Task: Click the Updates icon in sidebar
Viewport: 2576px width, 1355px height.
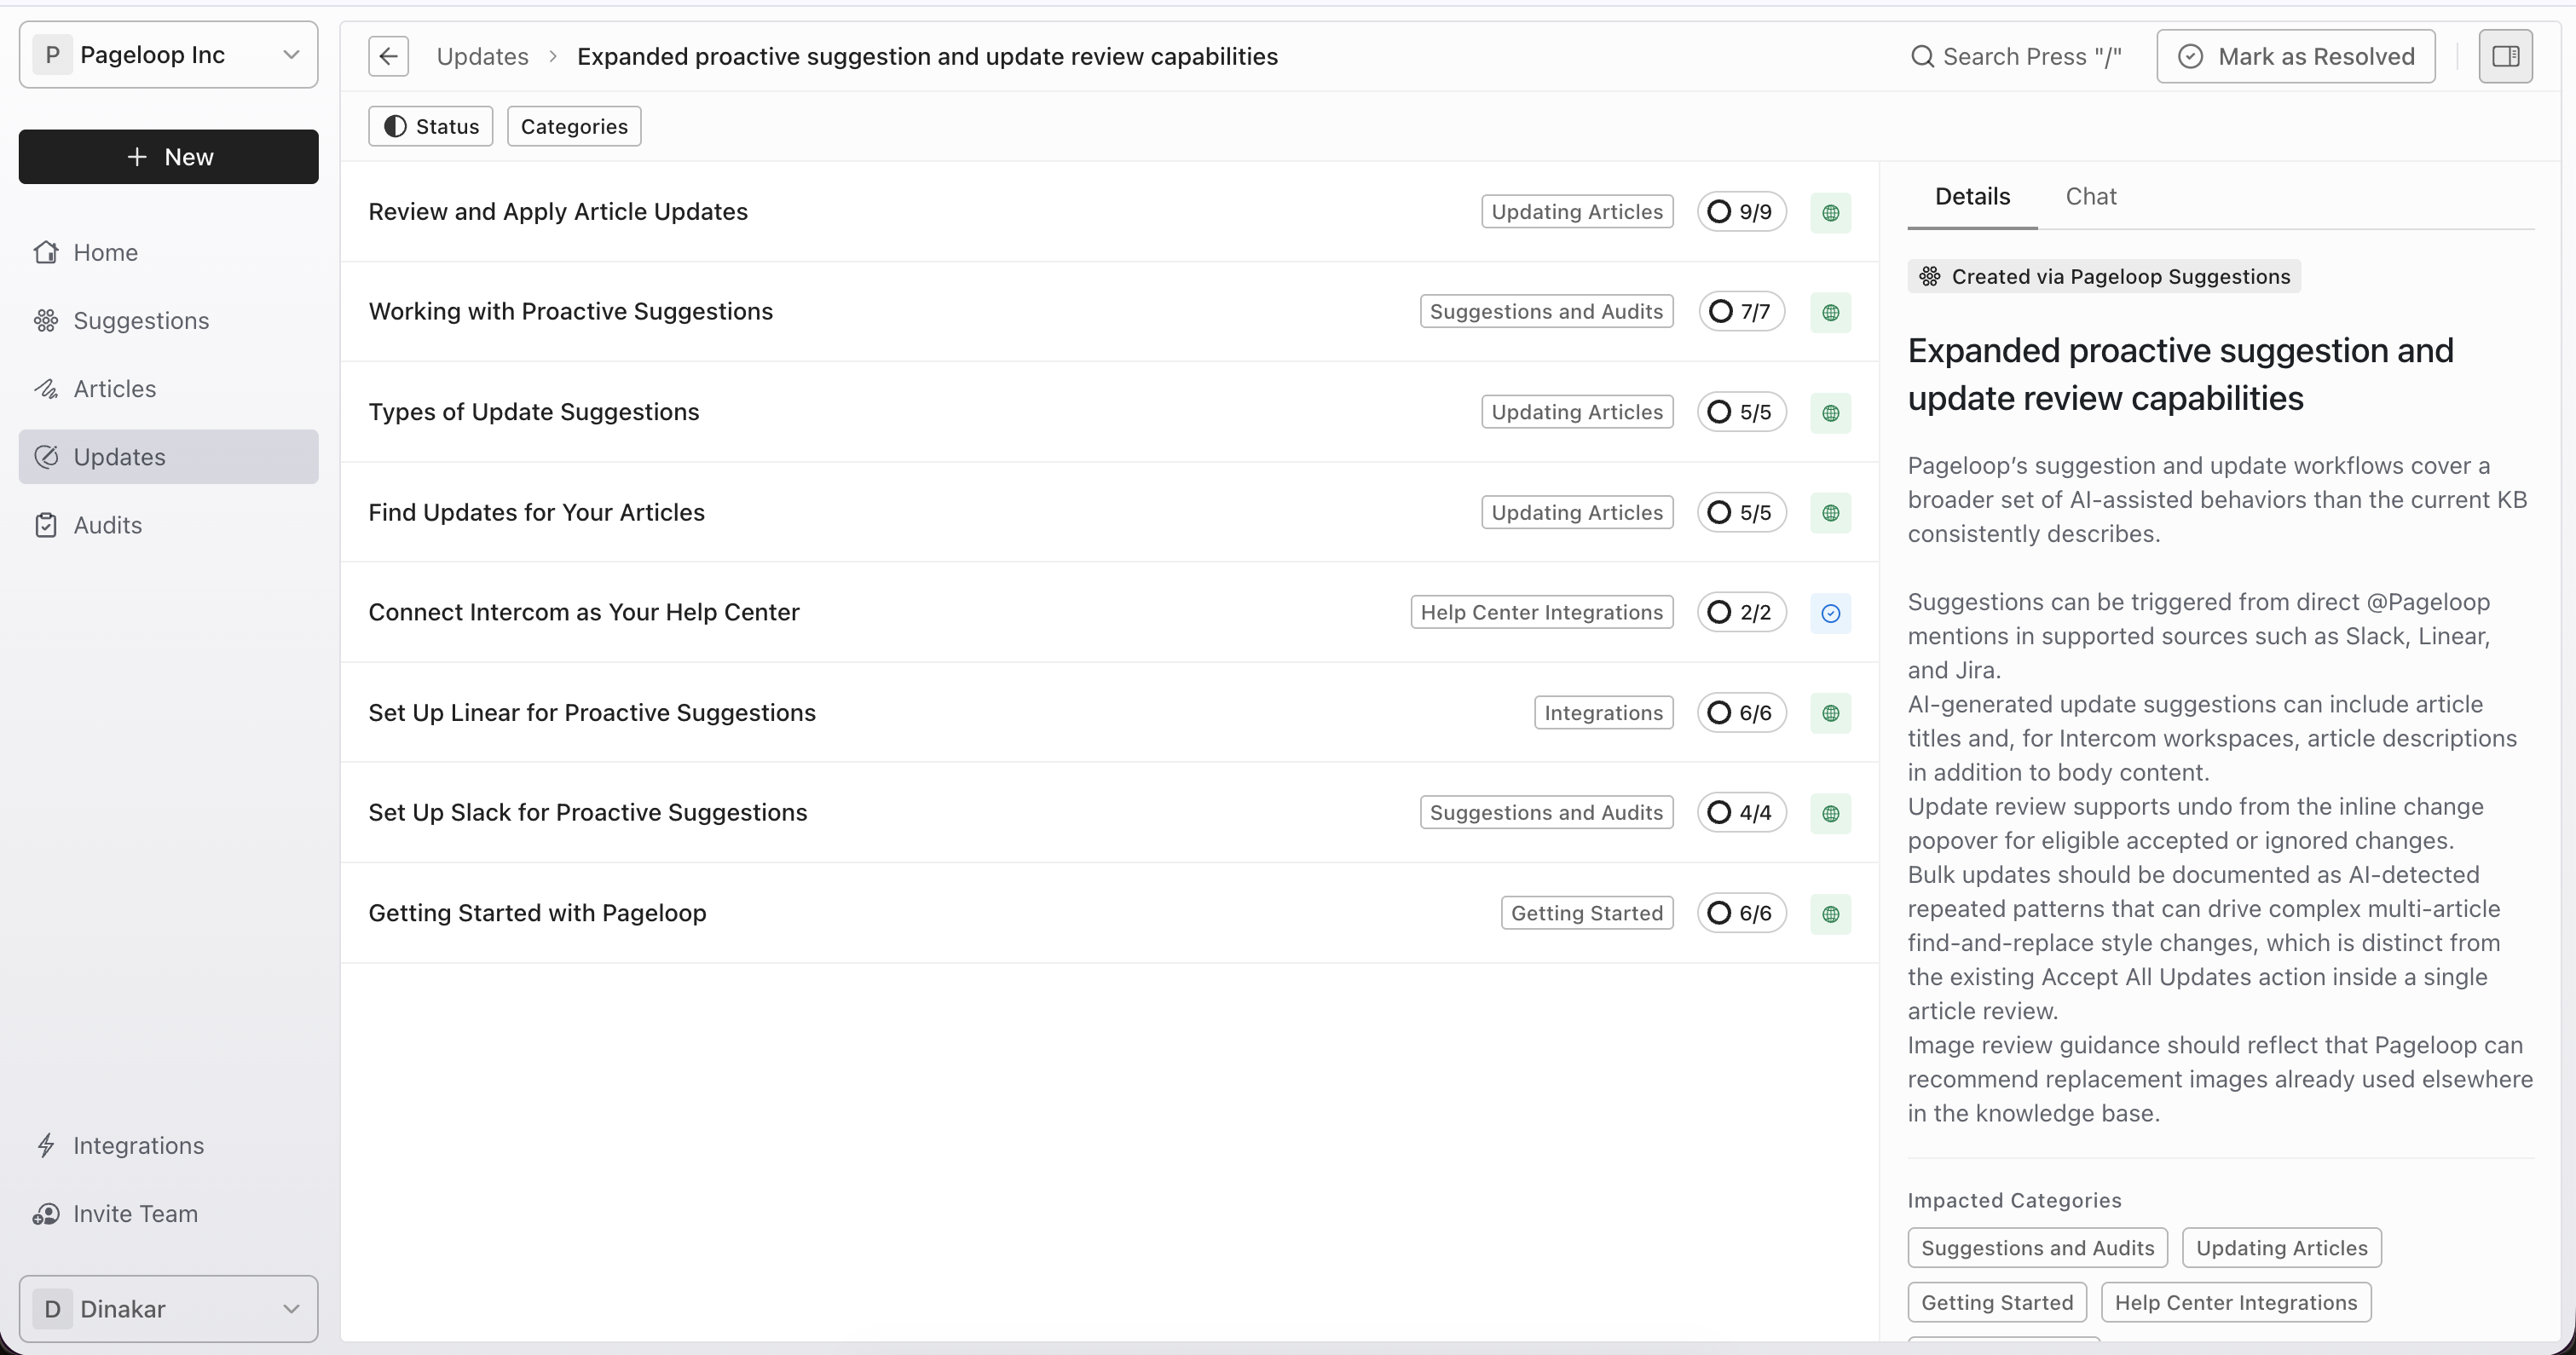Action: click(46, 457)
